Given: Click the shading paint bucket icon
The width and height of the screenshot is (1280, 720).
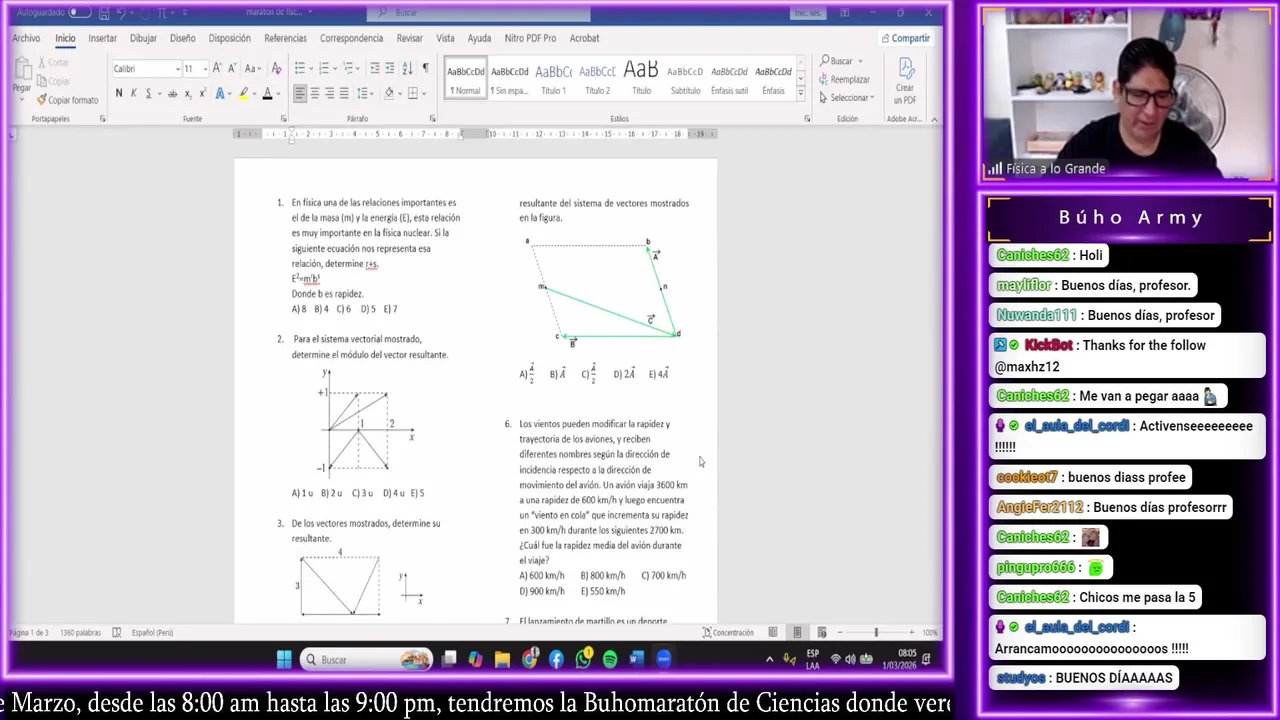Looking at the screenshot, I should pos(389,93).
